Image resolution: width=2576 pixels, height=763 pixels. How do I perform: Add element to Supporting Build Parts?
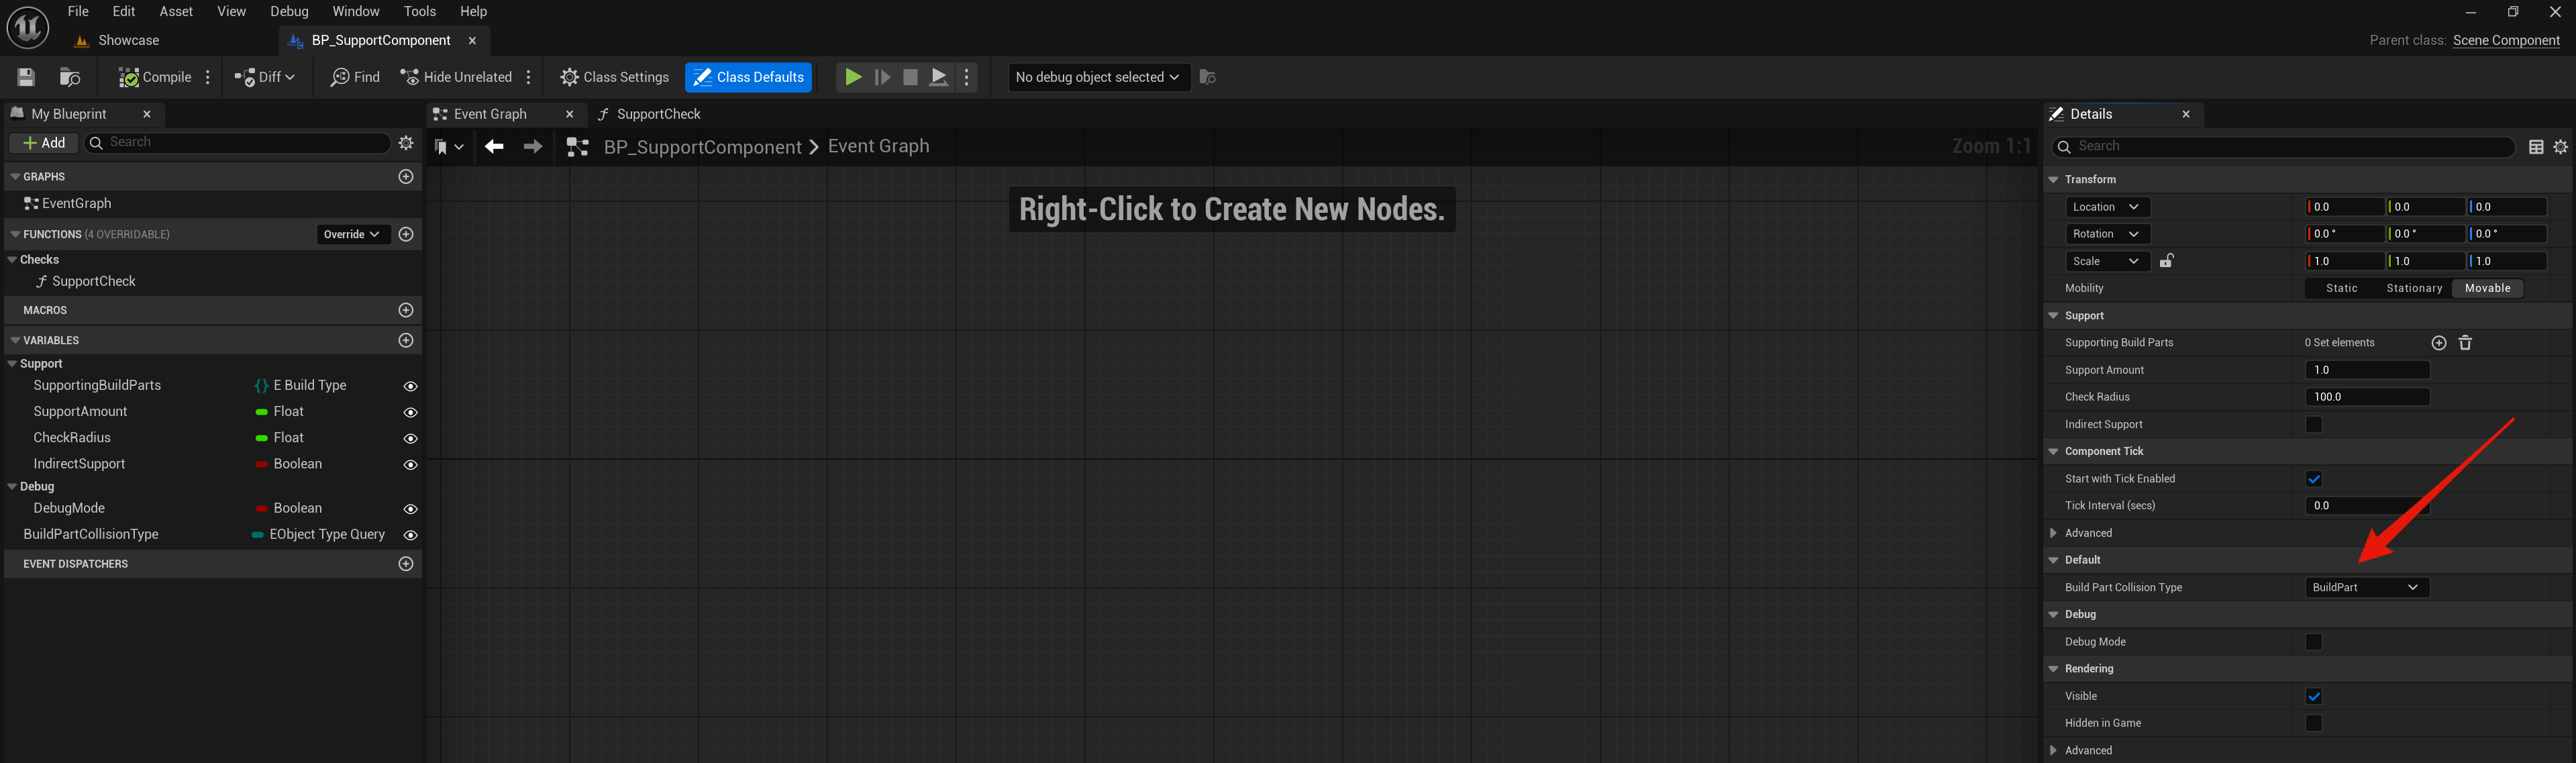tap(2438, 343)
